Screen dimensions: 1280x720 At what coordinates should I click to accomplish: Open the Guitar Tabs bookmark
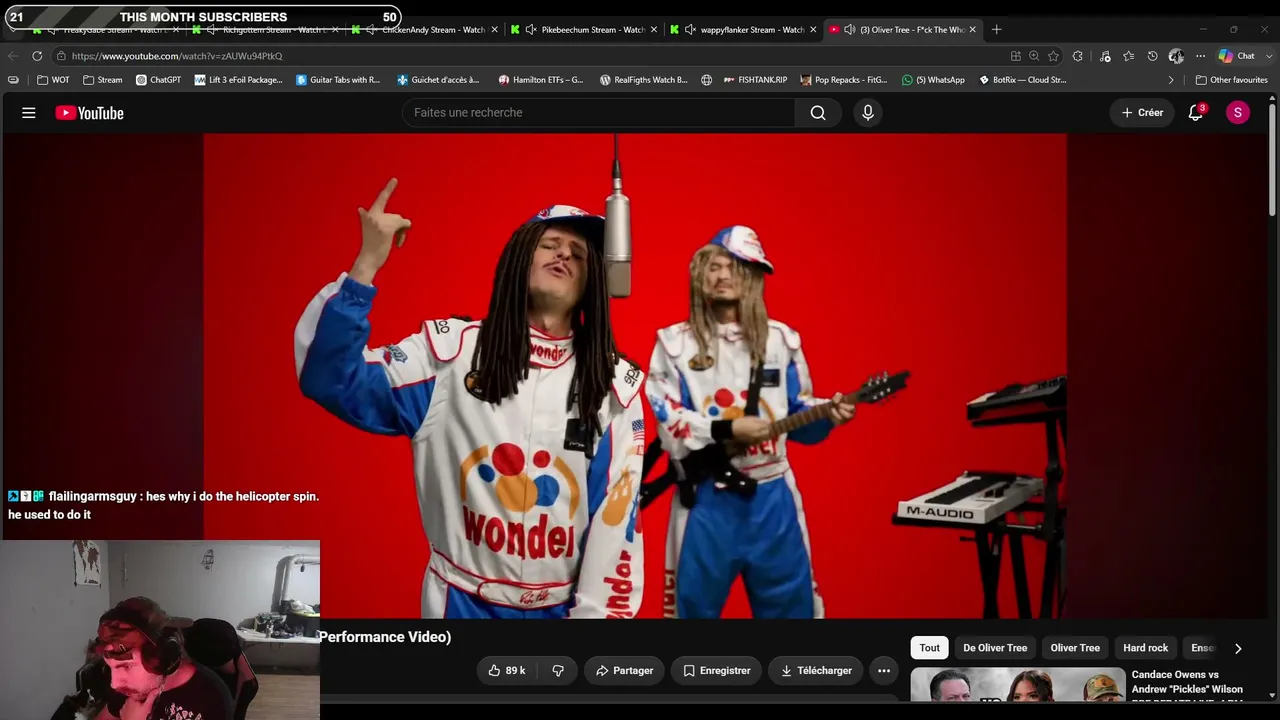338,80
